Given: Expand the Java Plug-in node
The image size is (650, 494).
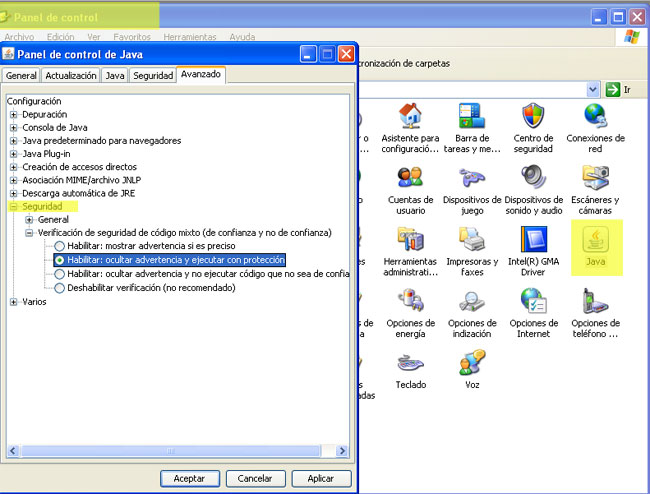Looking at the screenshot, I should pos(14,154).
